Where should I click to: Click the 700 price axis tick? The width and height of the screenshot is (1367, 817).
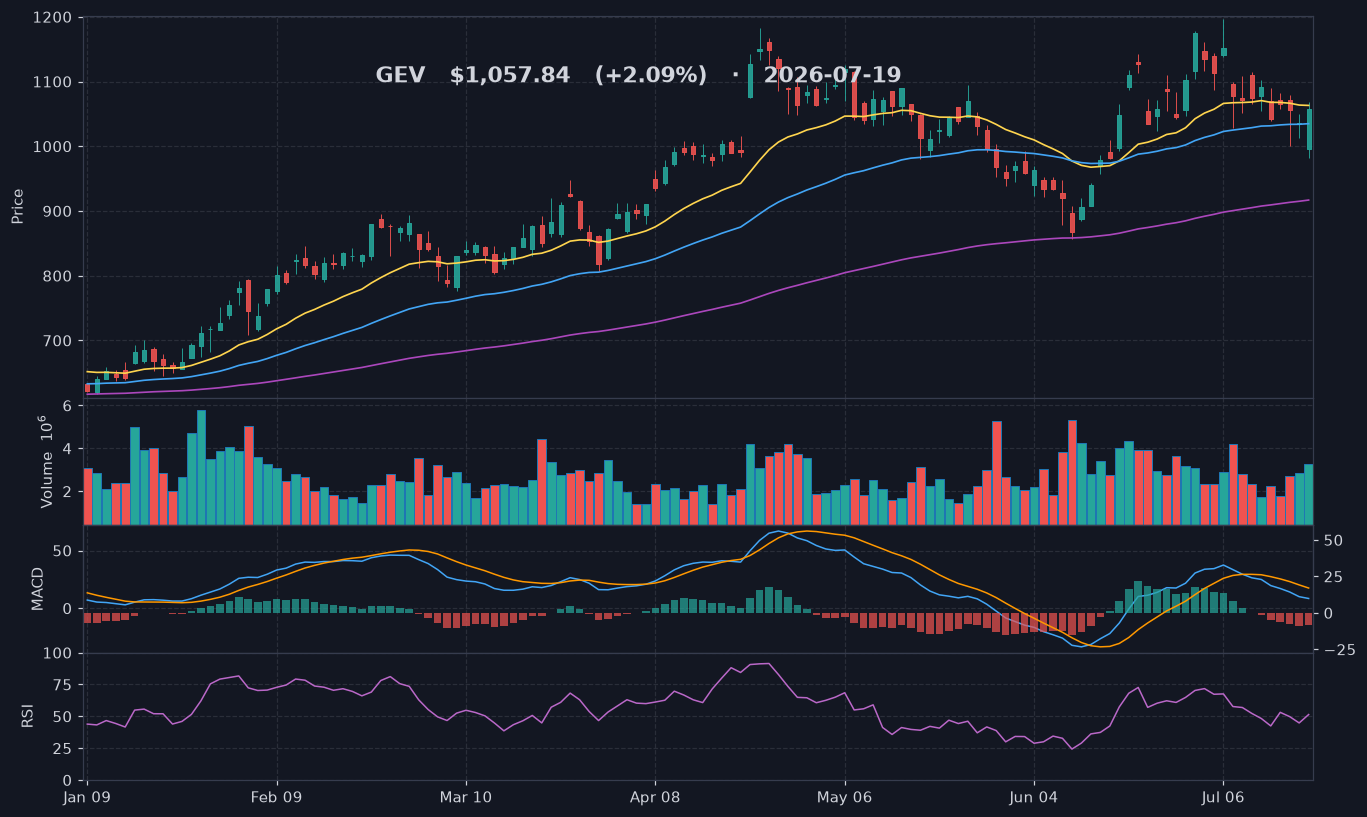pyautogui.click(x=57, y=341)
